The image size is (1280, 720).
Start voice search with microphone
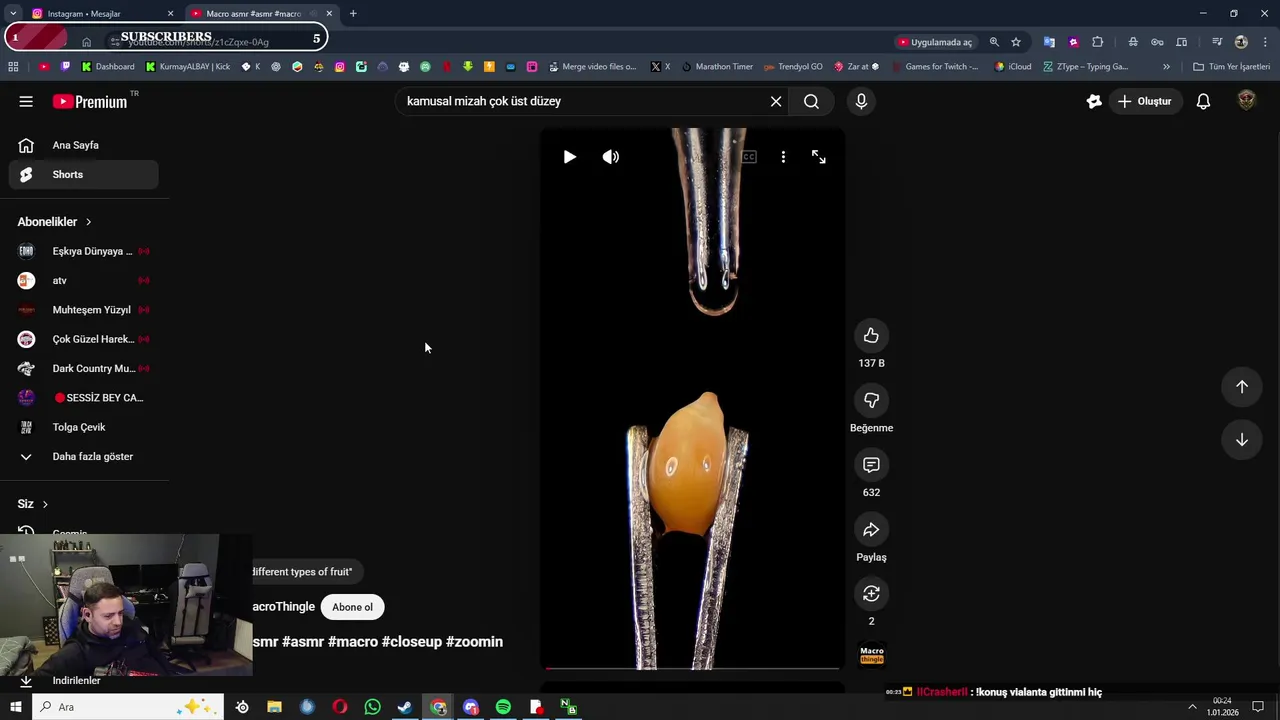point(861,101)
